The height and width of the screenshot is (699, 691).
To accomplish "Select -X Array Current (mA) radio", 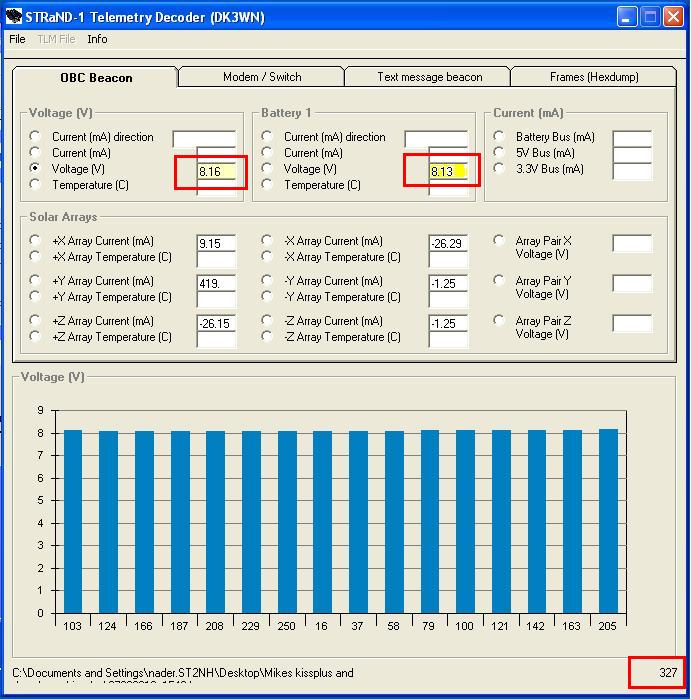I will (267, 240).
